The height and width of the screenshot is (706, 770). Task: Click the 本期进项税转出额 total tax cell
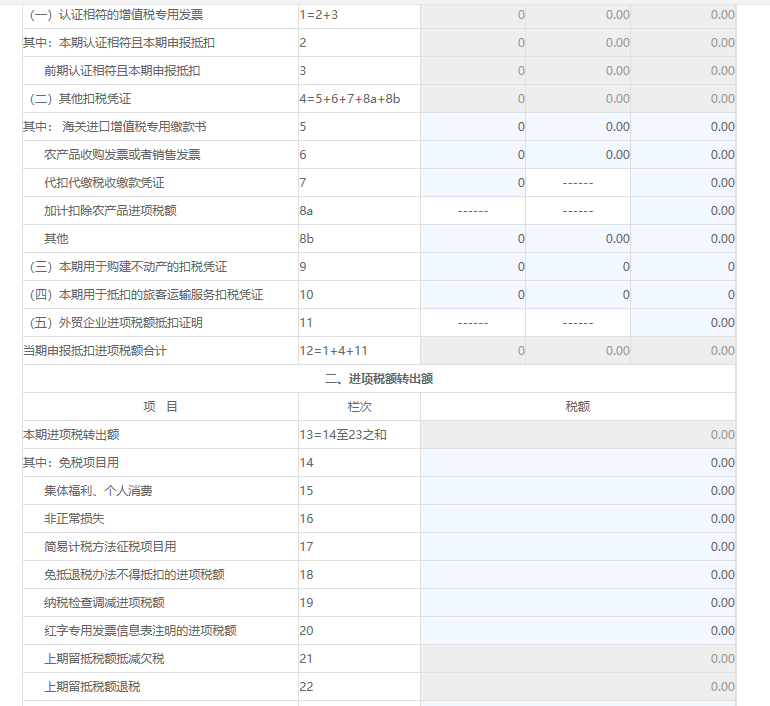(x=577, y=435)
